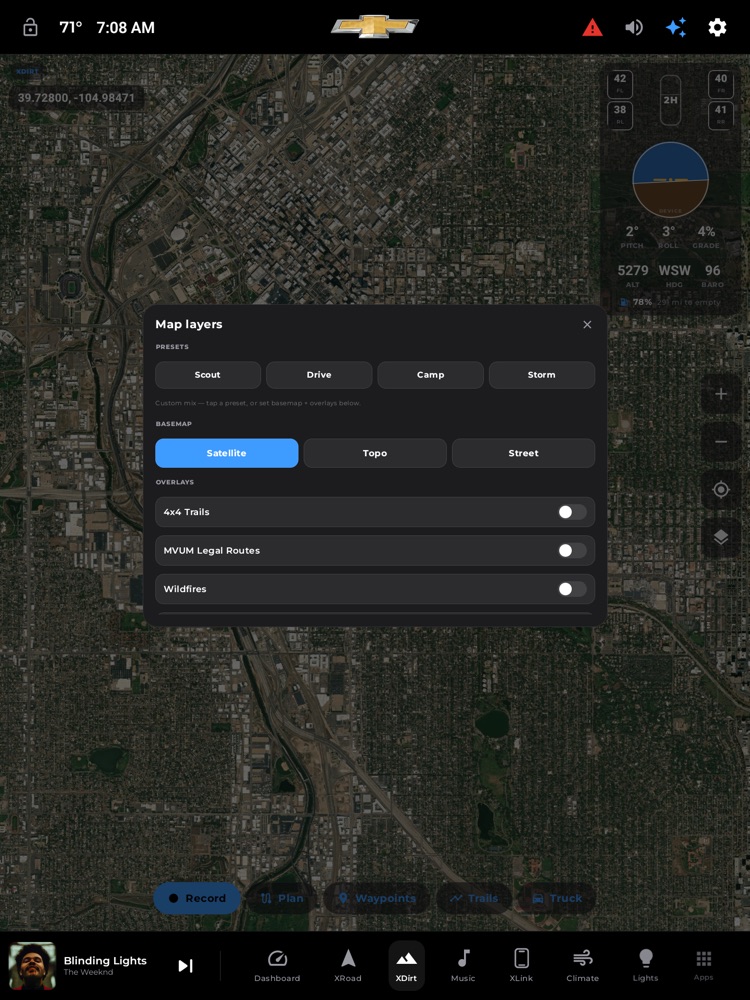Tap the map layers stack icon
This screenshot has height=1000, width=750.
pyautogui.click(x=721, y=537)
